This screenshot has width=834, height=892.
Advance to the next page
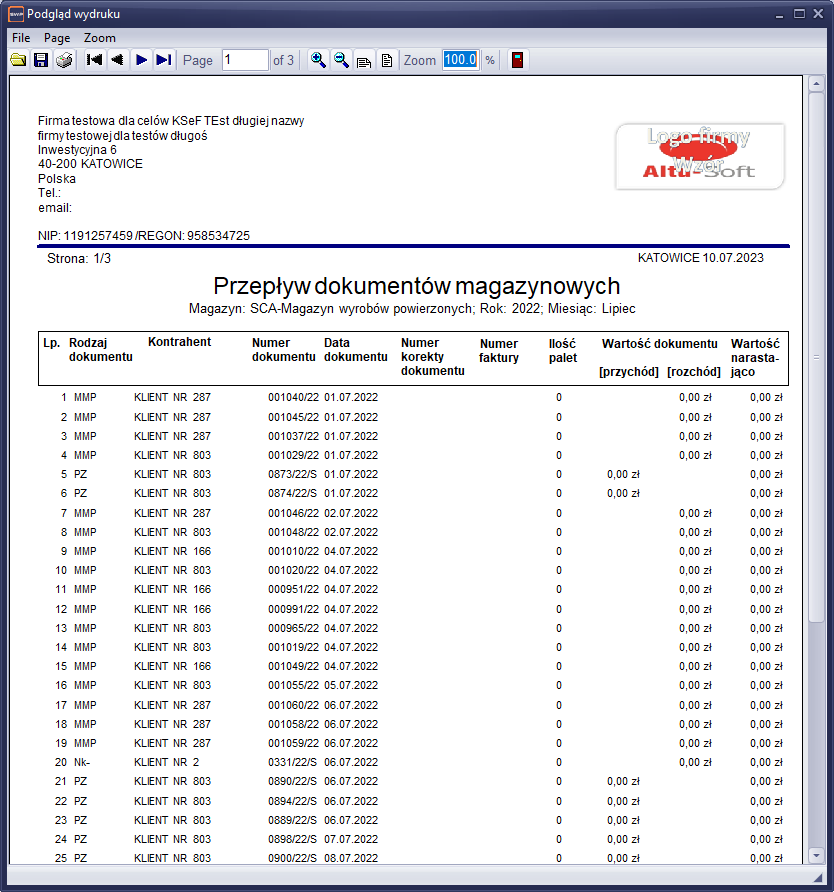tap(141, 60)
